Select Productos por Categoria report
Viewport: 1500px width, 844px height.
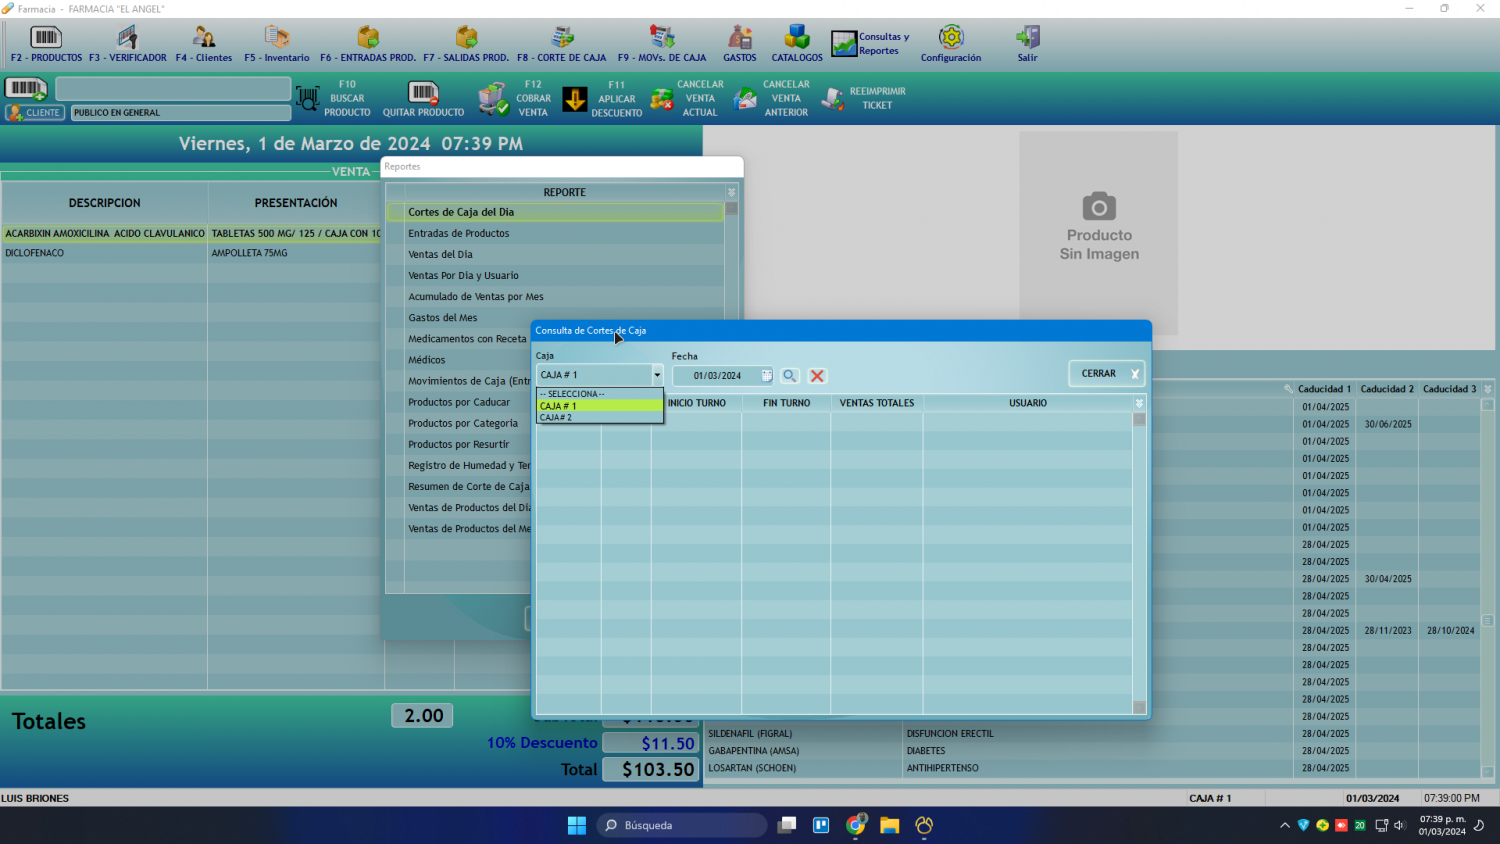click(x=459, y=423)
